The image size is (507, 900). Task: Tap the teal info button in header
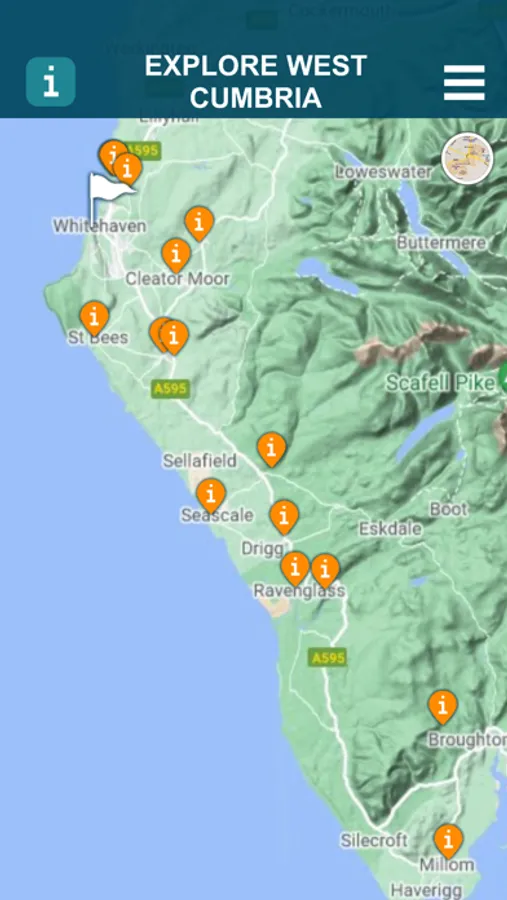pyautogui.click(x=51, y=82)
